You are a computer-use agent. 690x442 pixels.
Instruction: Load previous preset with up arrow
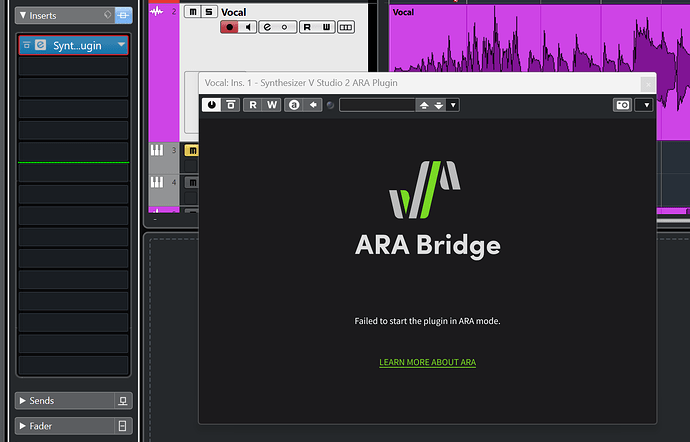pos(424,105)
